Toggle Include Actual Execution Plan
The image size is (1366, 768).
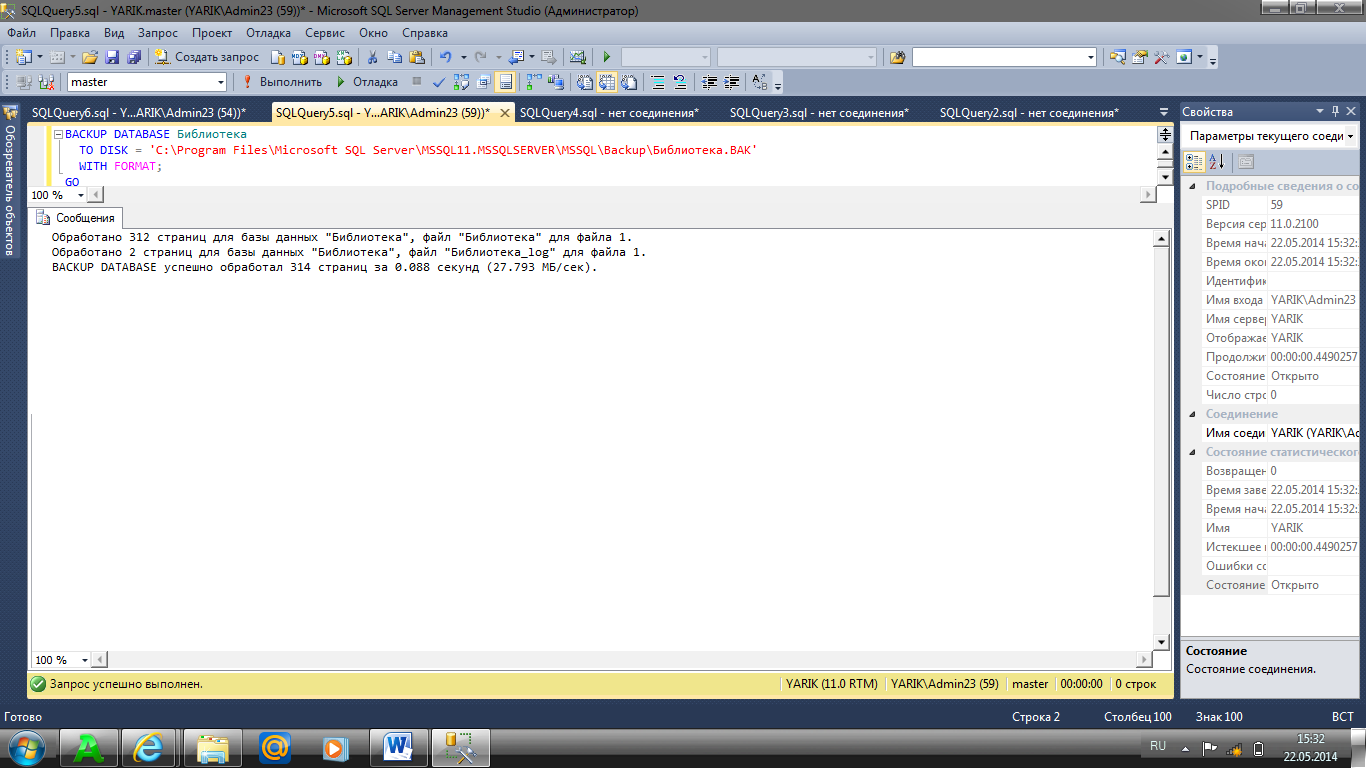tap(532, 82)
